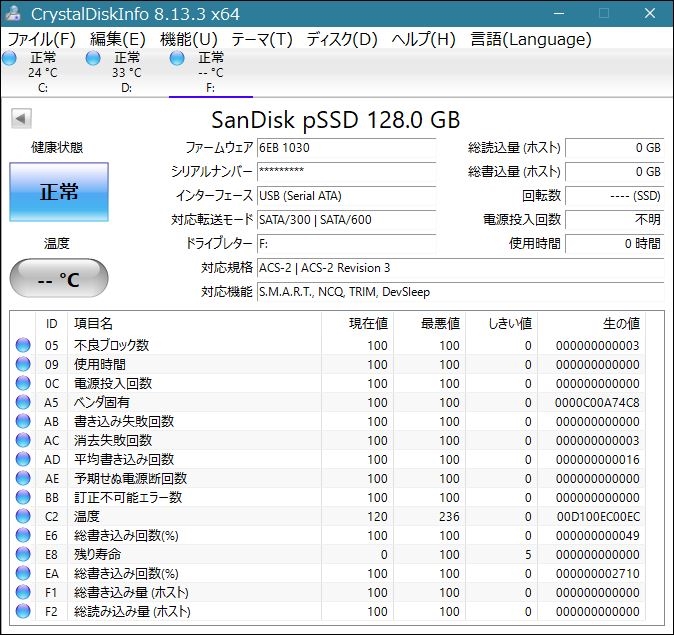Click the firmware field 6EB 1030
The width and height of the screenshot is (674, 635).
click(x=346, y=148)
